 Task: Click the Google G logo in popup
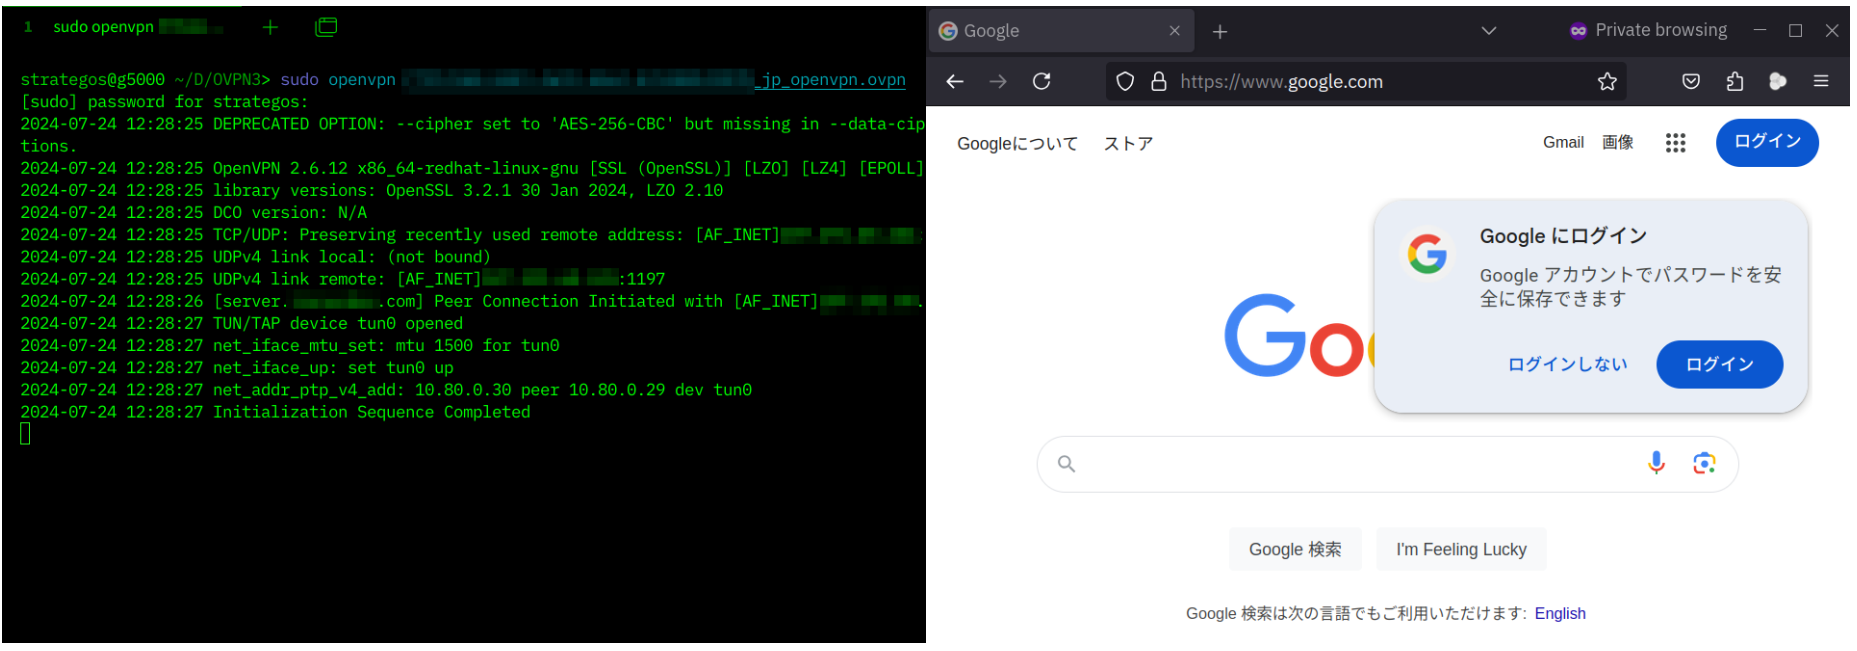1427,254
